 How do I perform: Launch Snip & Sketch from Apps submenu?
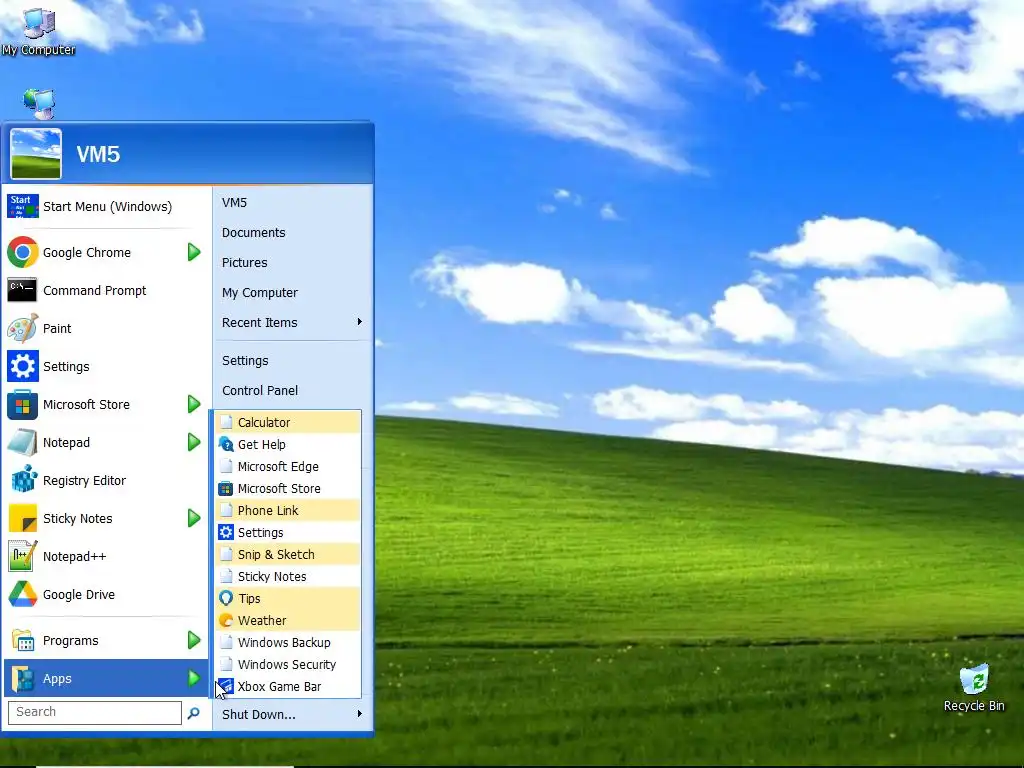289,554
